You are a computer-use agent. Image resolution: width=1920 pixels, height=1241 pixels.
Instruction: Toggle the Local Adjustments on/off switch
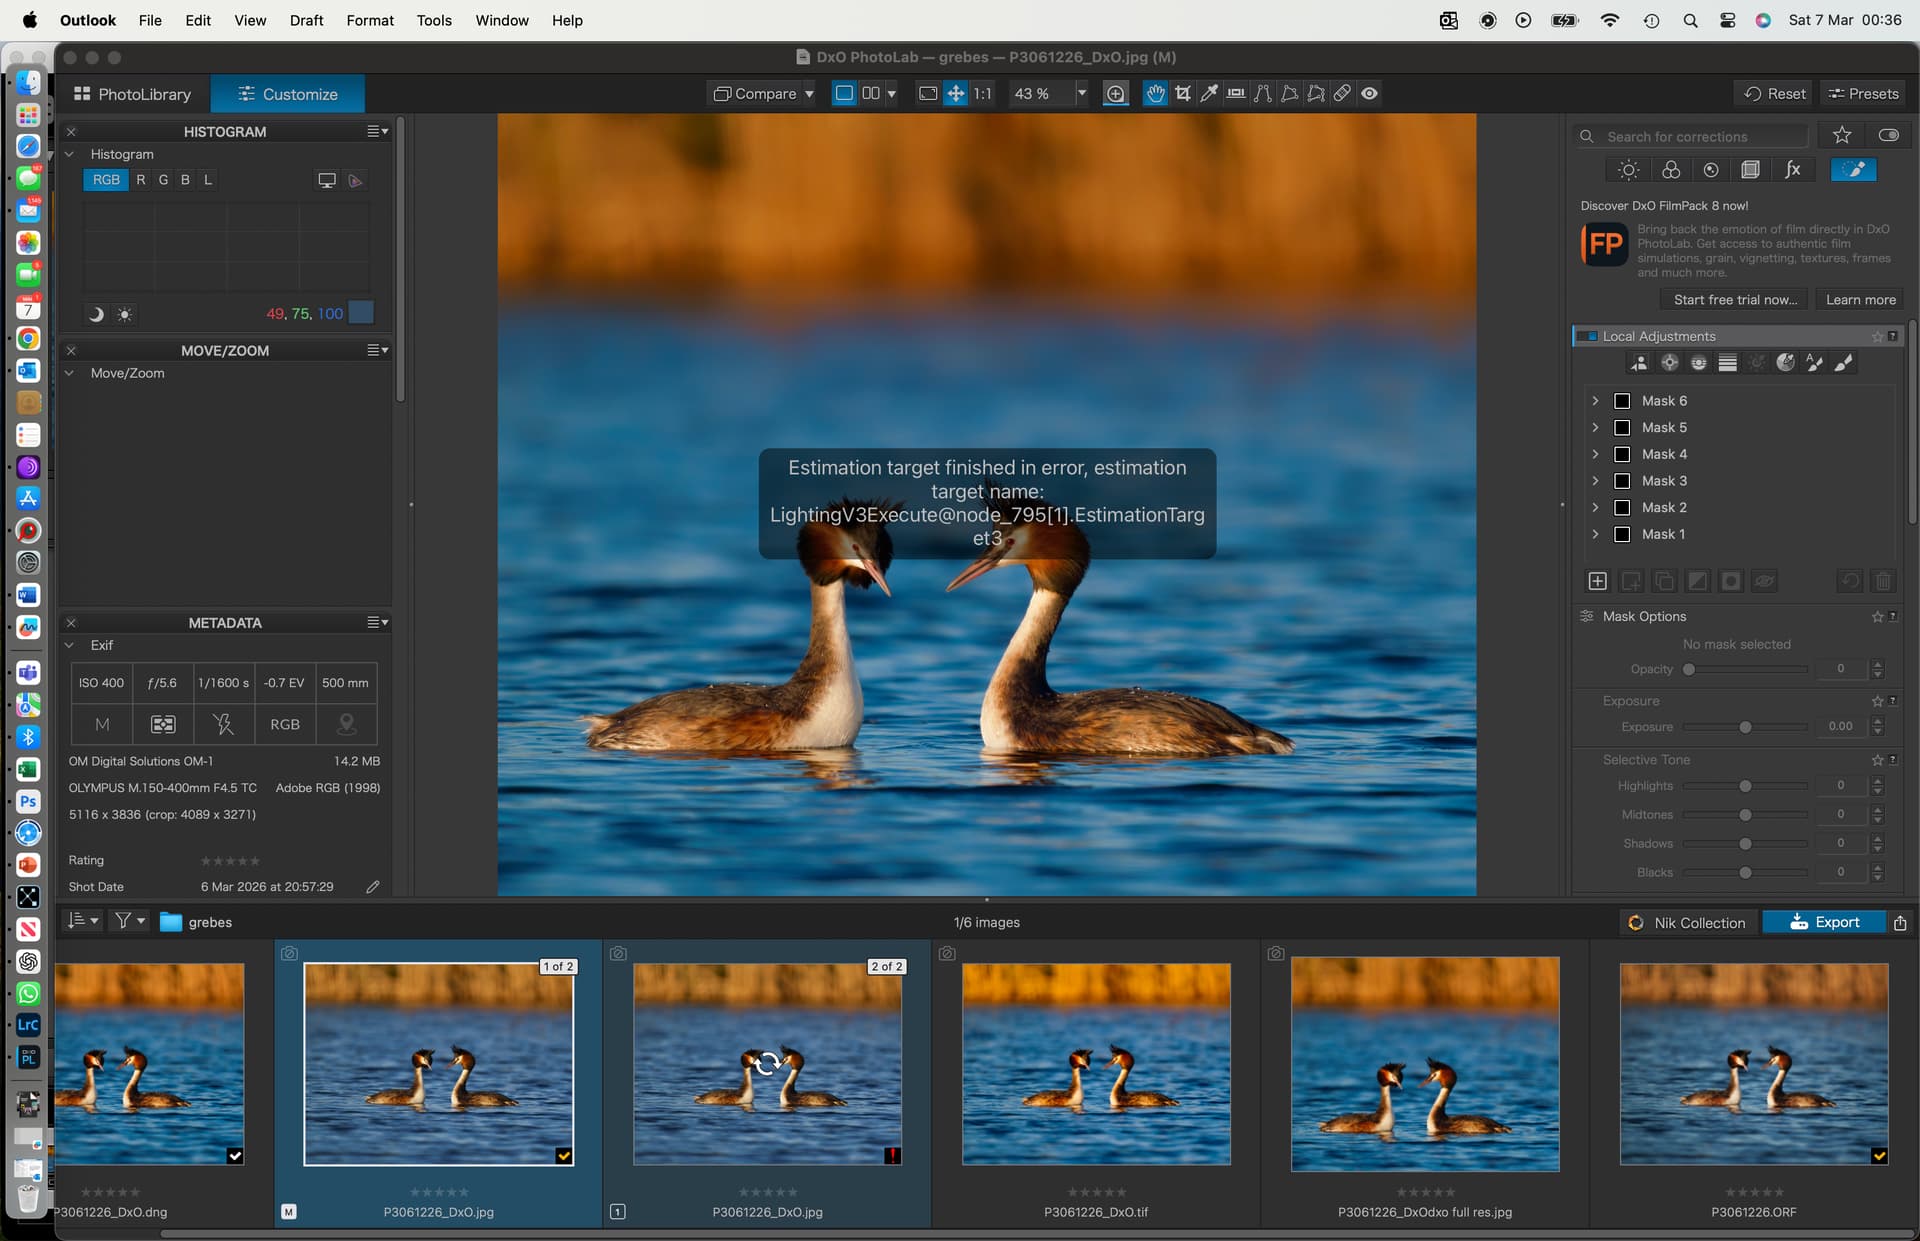click(x=1587, y=336)
